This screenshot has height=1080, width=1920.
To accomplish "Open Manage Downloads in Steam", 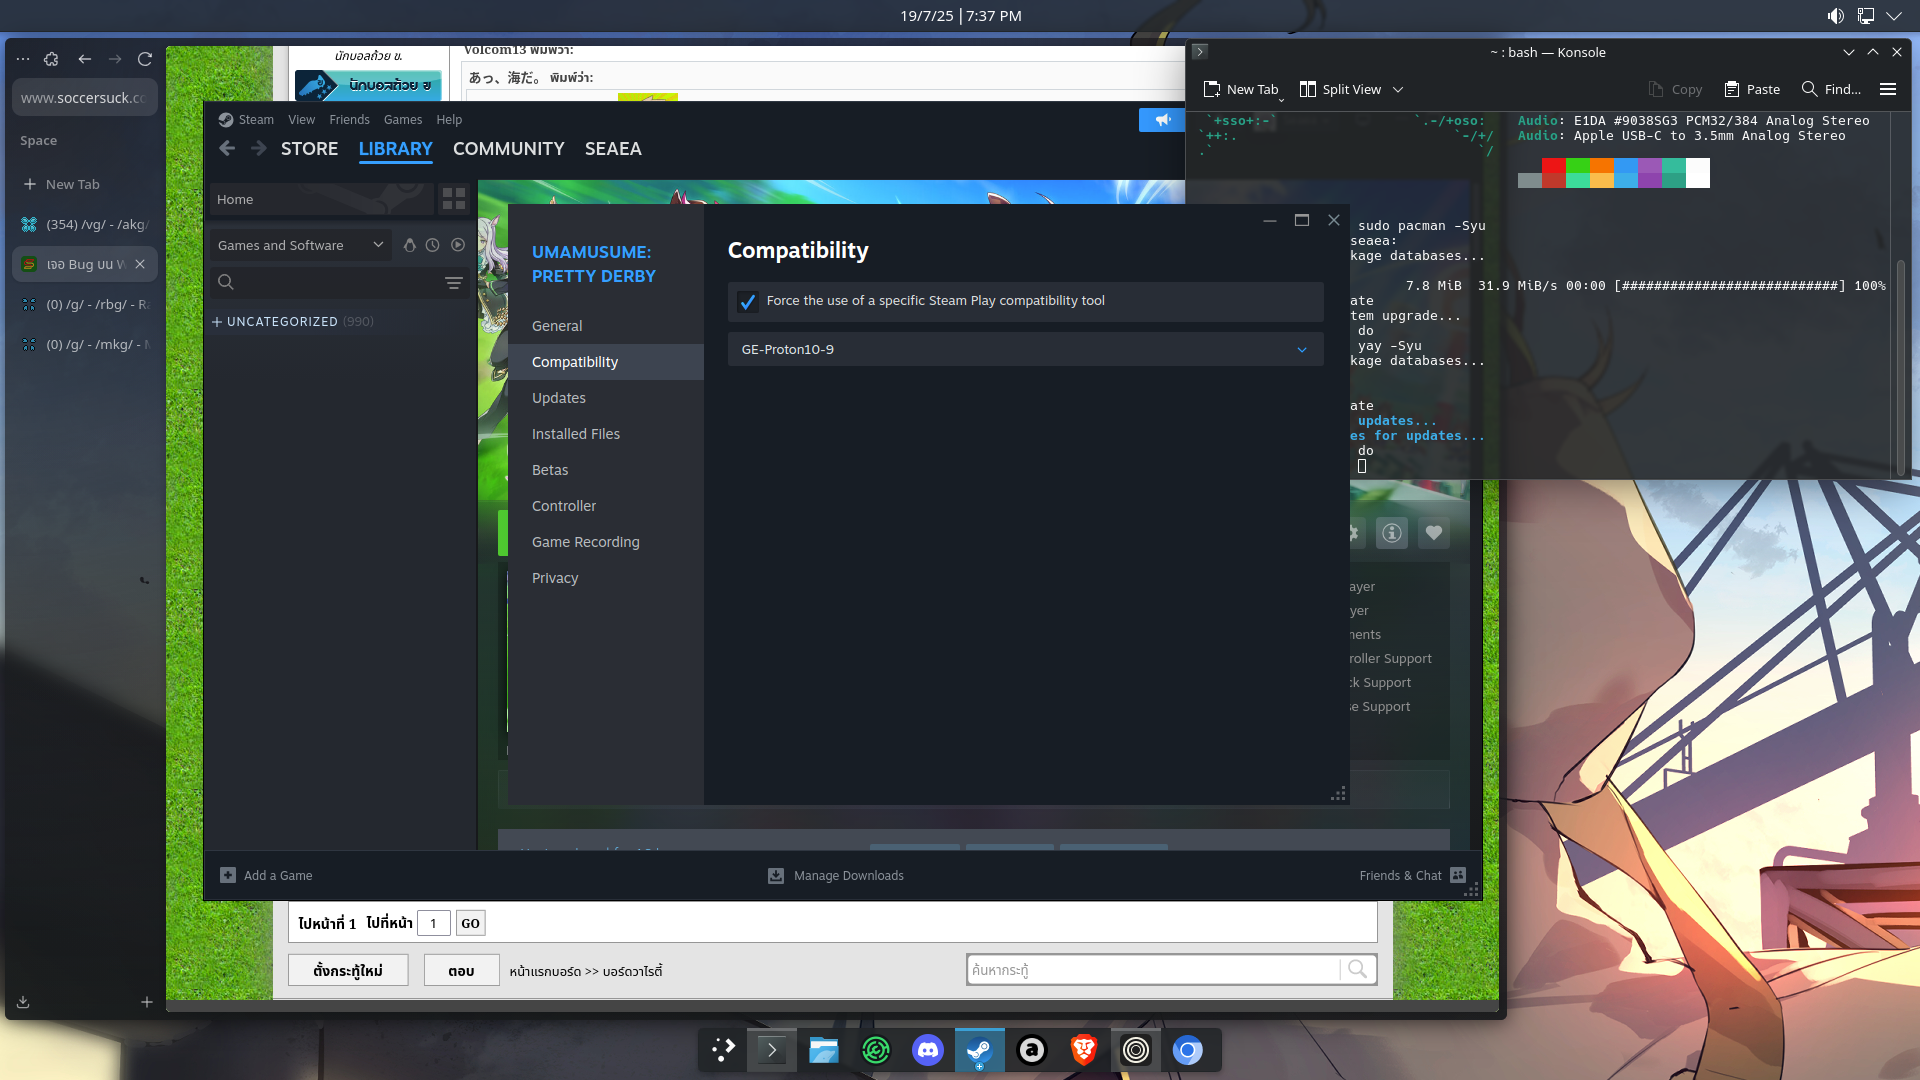I will 836,875.
